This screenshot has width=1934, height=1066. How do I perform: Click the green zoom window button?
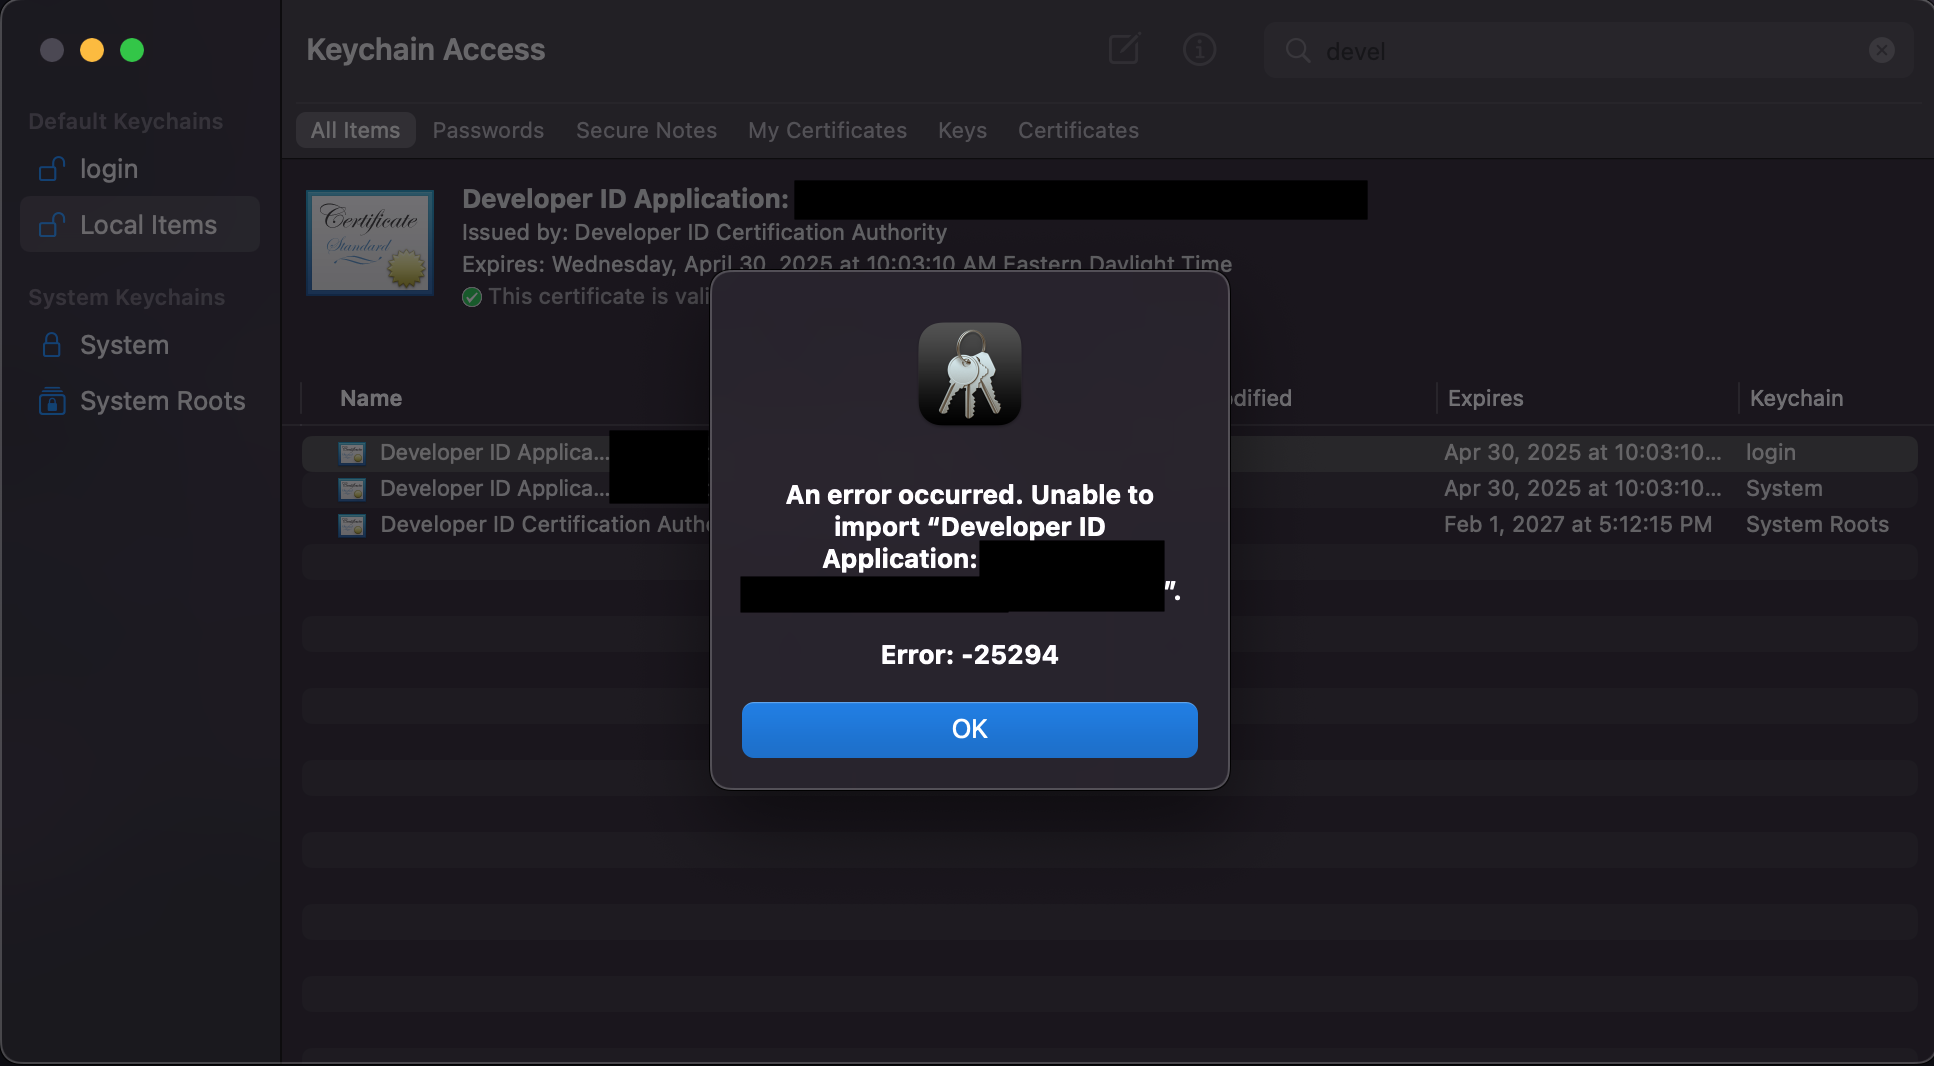point(132,50)
